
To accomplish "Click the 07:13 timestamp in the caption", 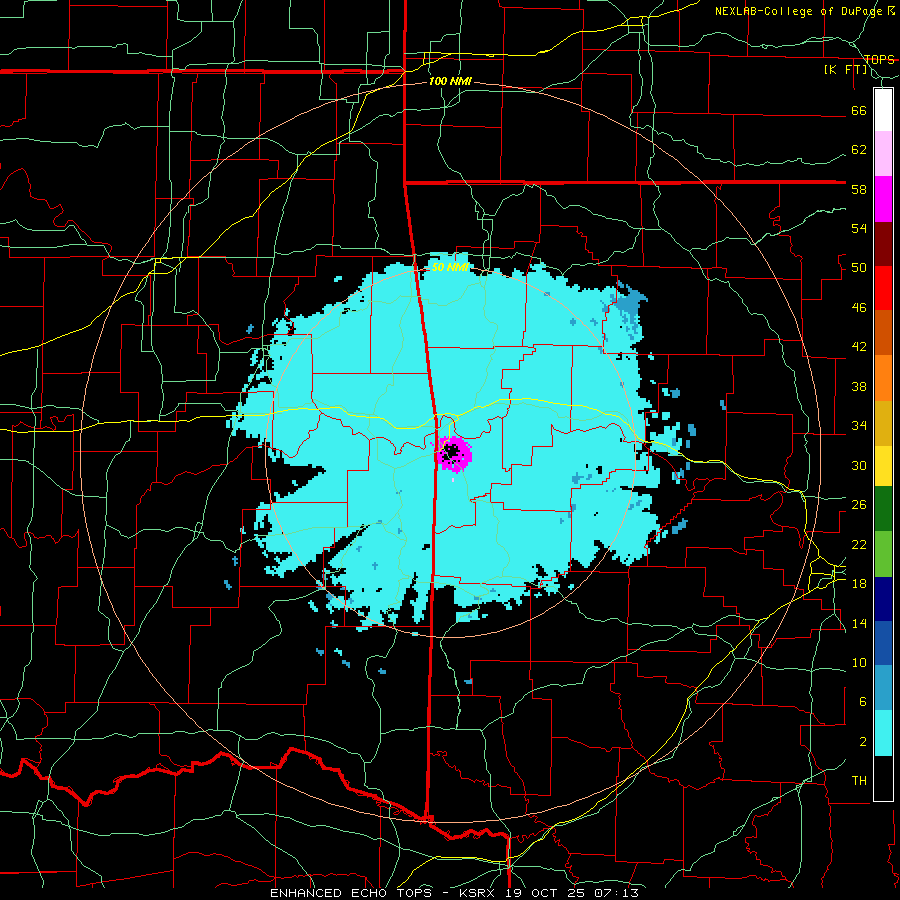I will click(617, 893).
